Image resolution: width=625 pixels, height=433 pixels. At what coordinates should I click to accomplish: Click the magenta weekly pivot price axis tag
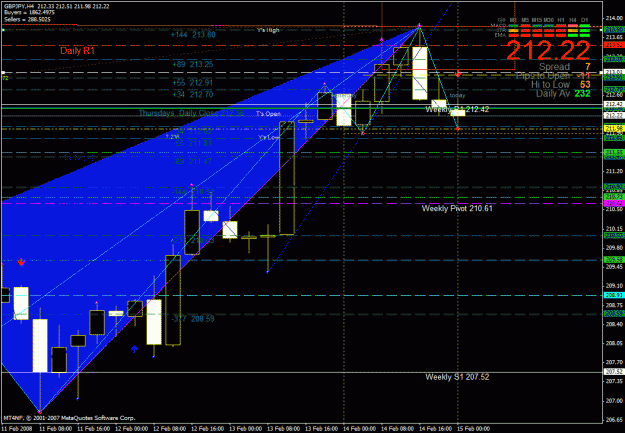[x=615, y=203]
